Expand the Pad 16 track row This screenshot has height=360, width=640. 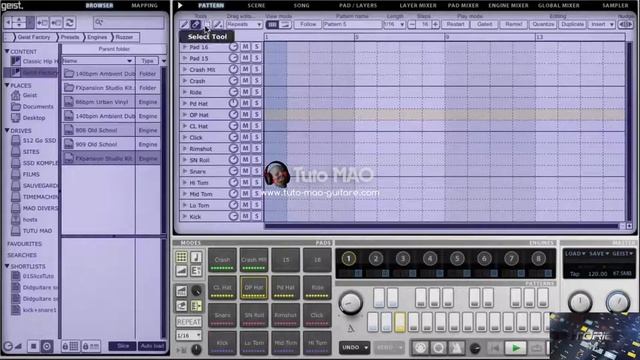184,47
